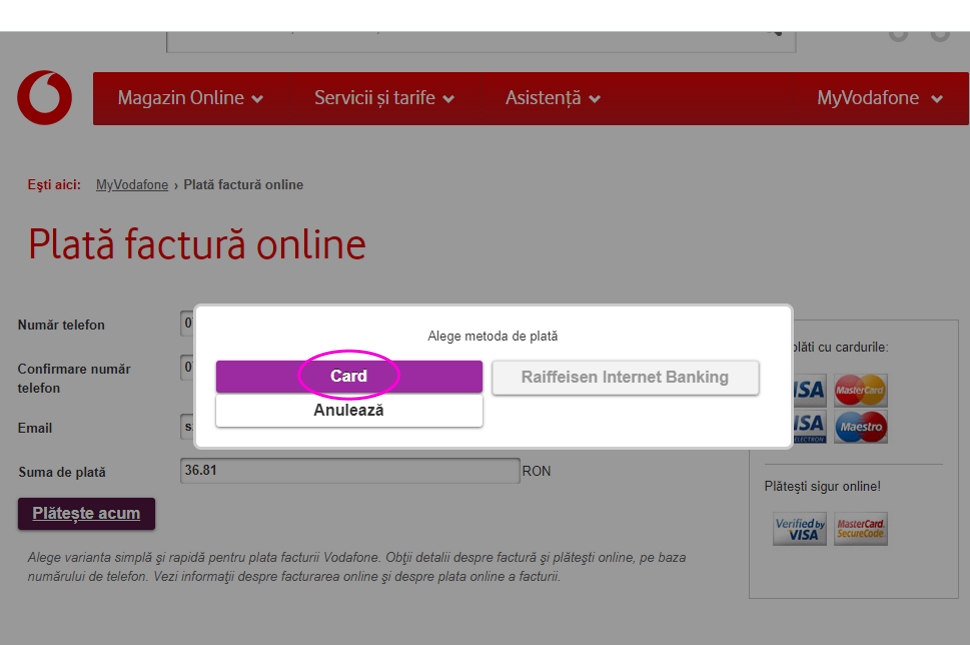Click the Număr telefon input field
970x645 pixels.
[x=187, y=324]
